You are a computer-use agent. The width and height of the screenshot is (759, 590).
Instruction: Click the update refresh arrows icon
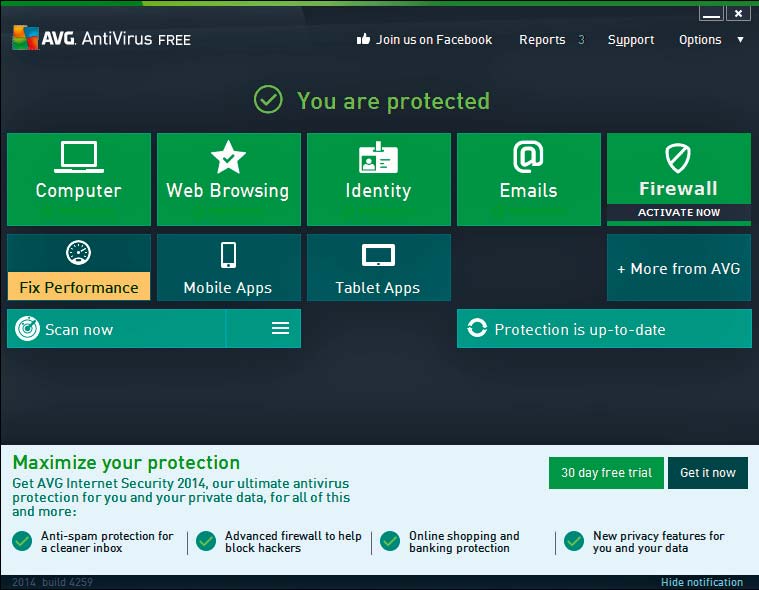coord(477,328)
